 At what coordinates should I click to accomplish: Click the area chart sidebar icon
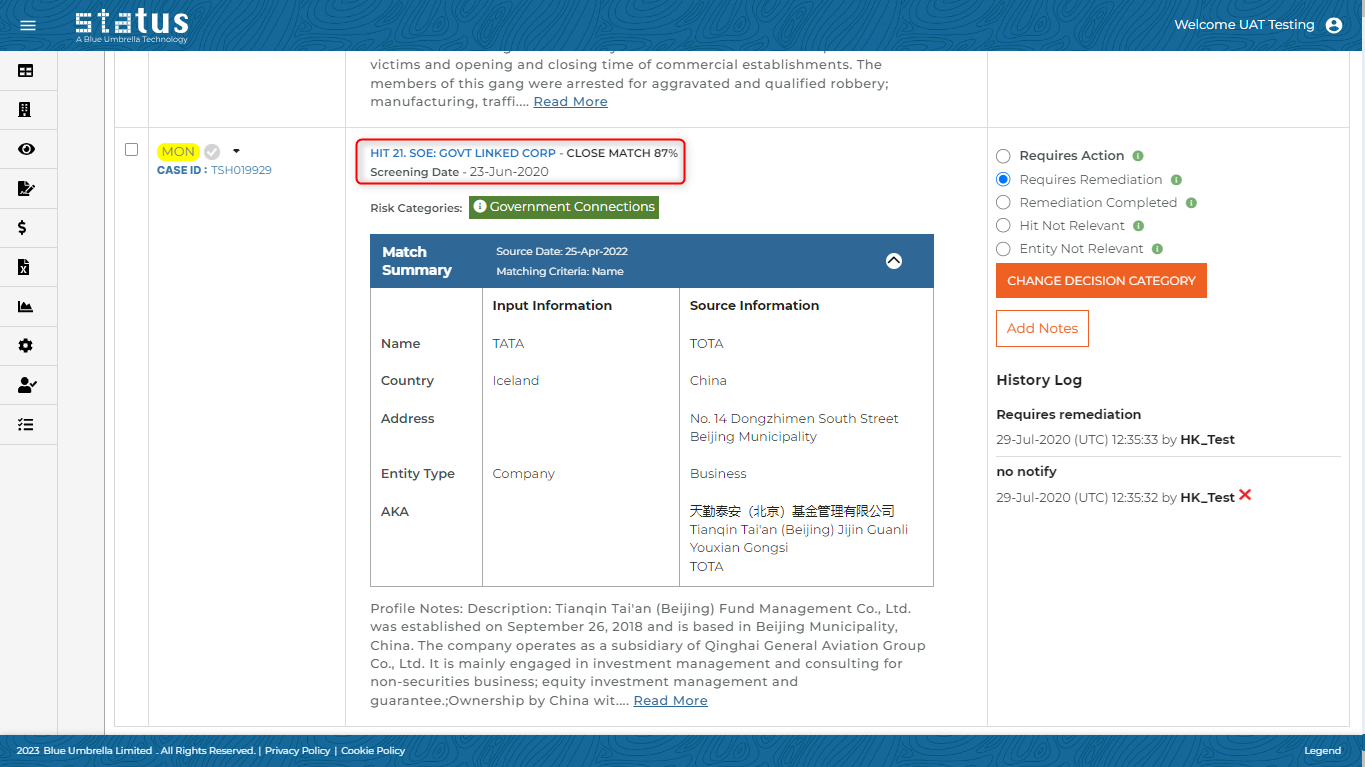point(26,307)
